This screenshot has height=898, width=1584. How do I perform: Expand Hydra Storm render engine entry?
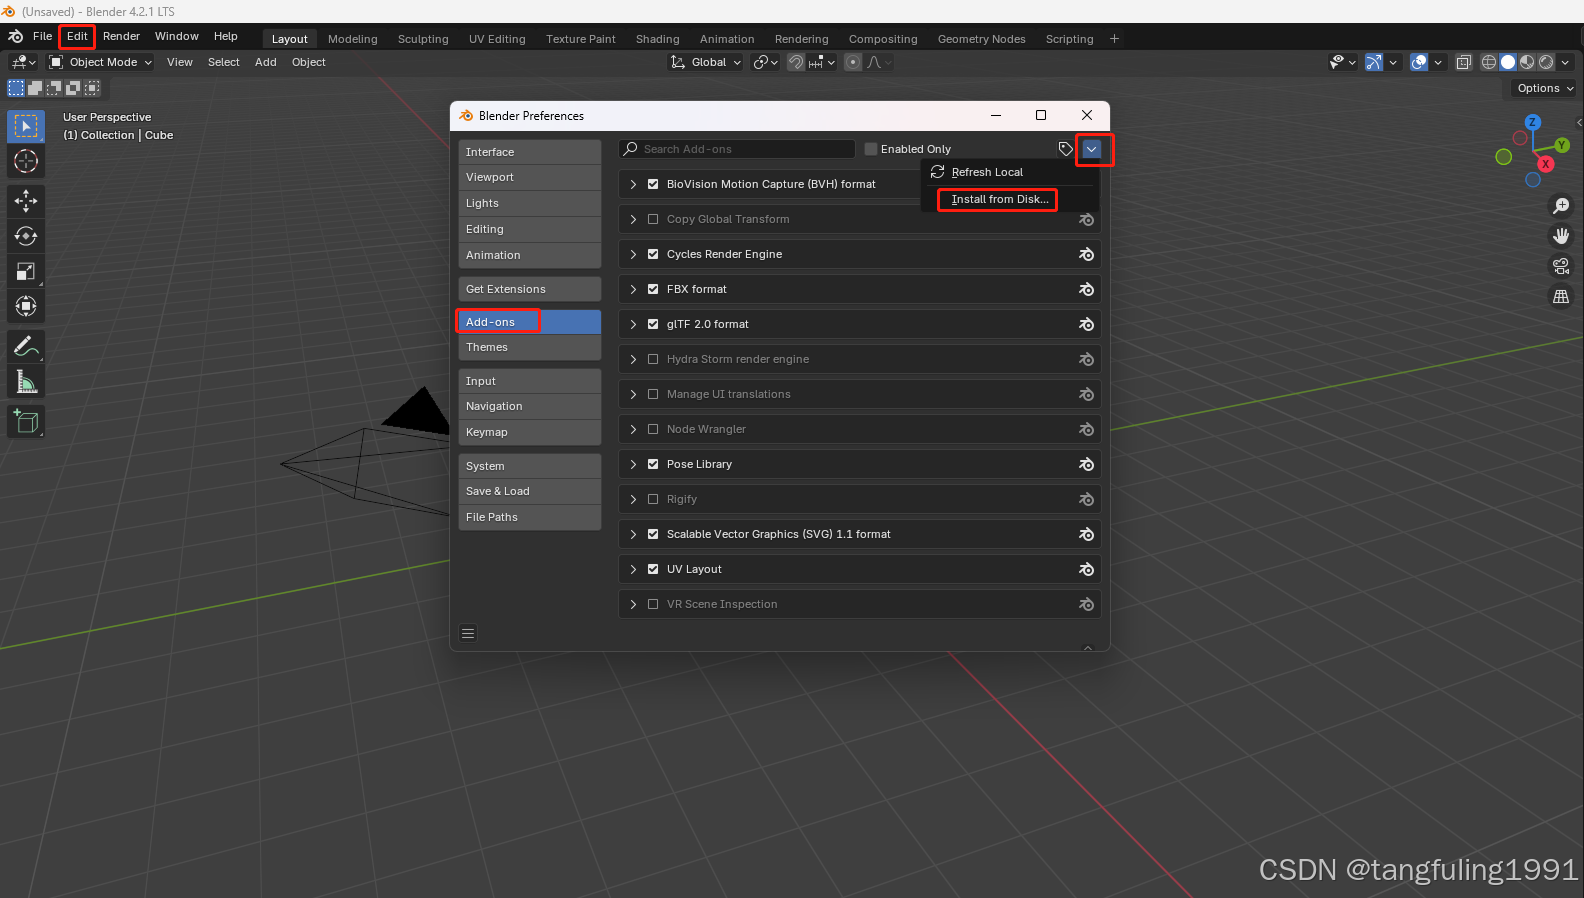coord(633,359)
